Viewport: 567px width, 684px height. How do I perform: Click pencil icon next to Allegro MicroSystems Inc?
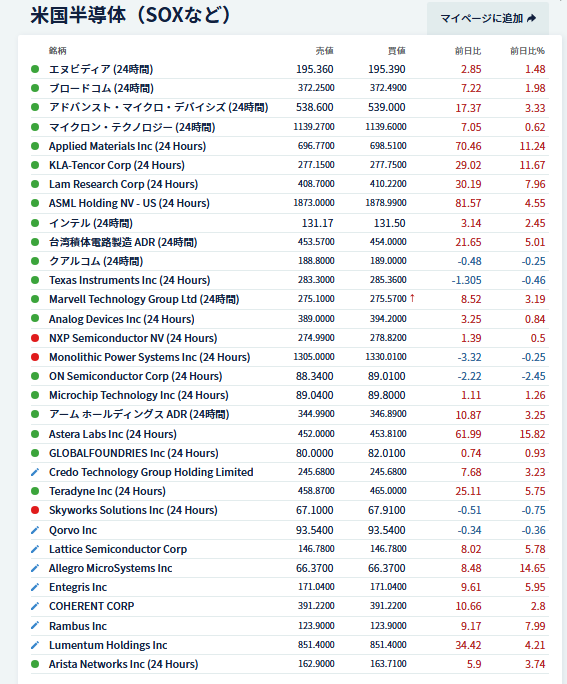[35, 568]
